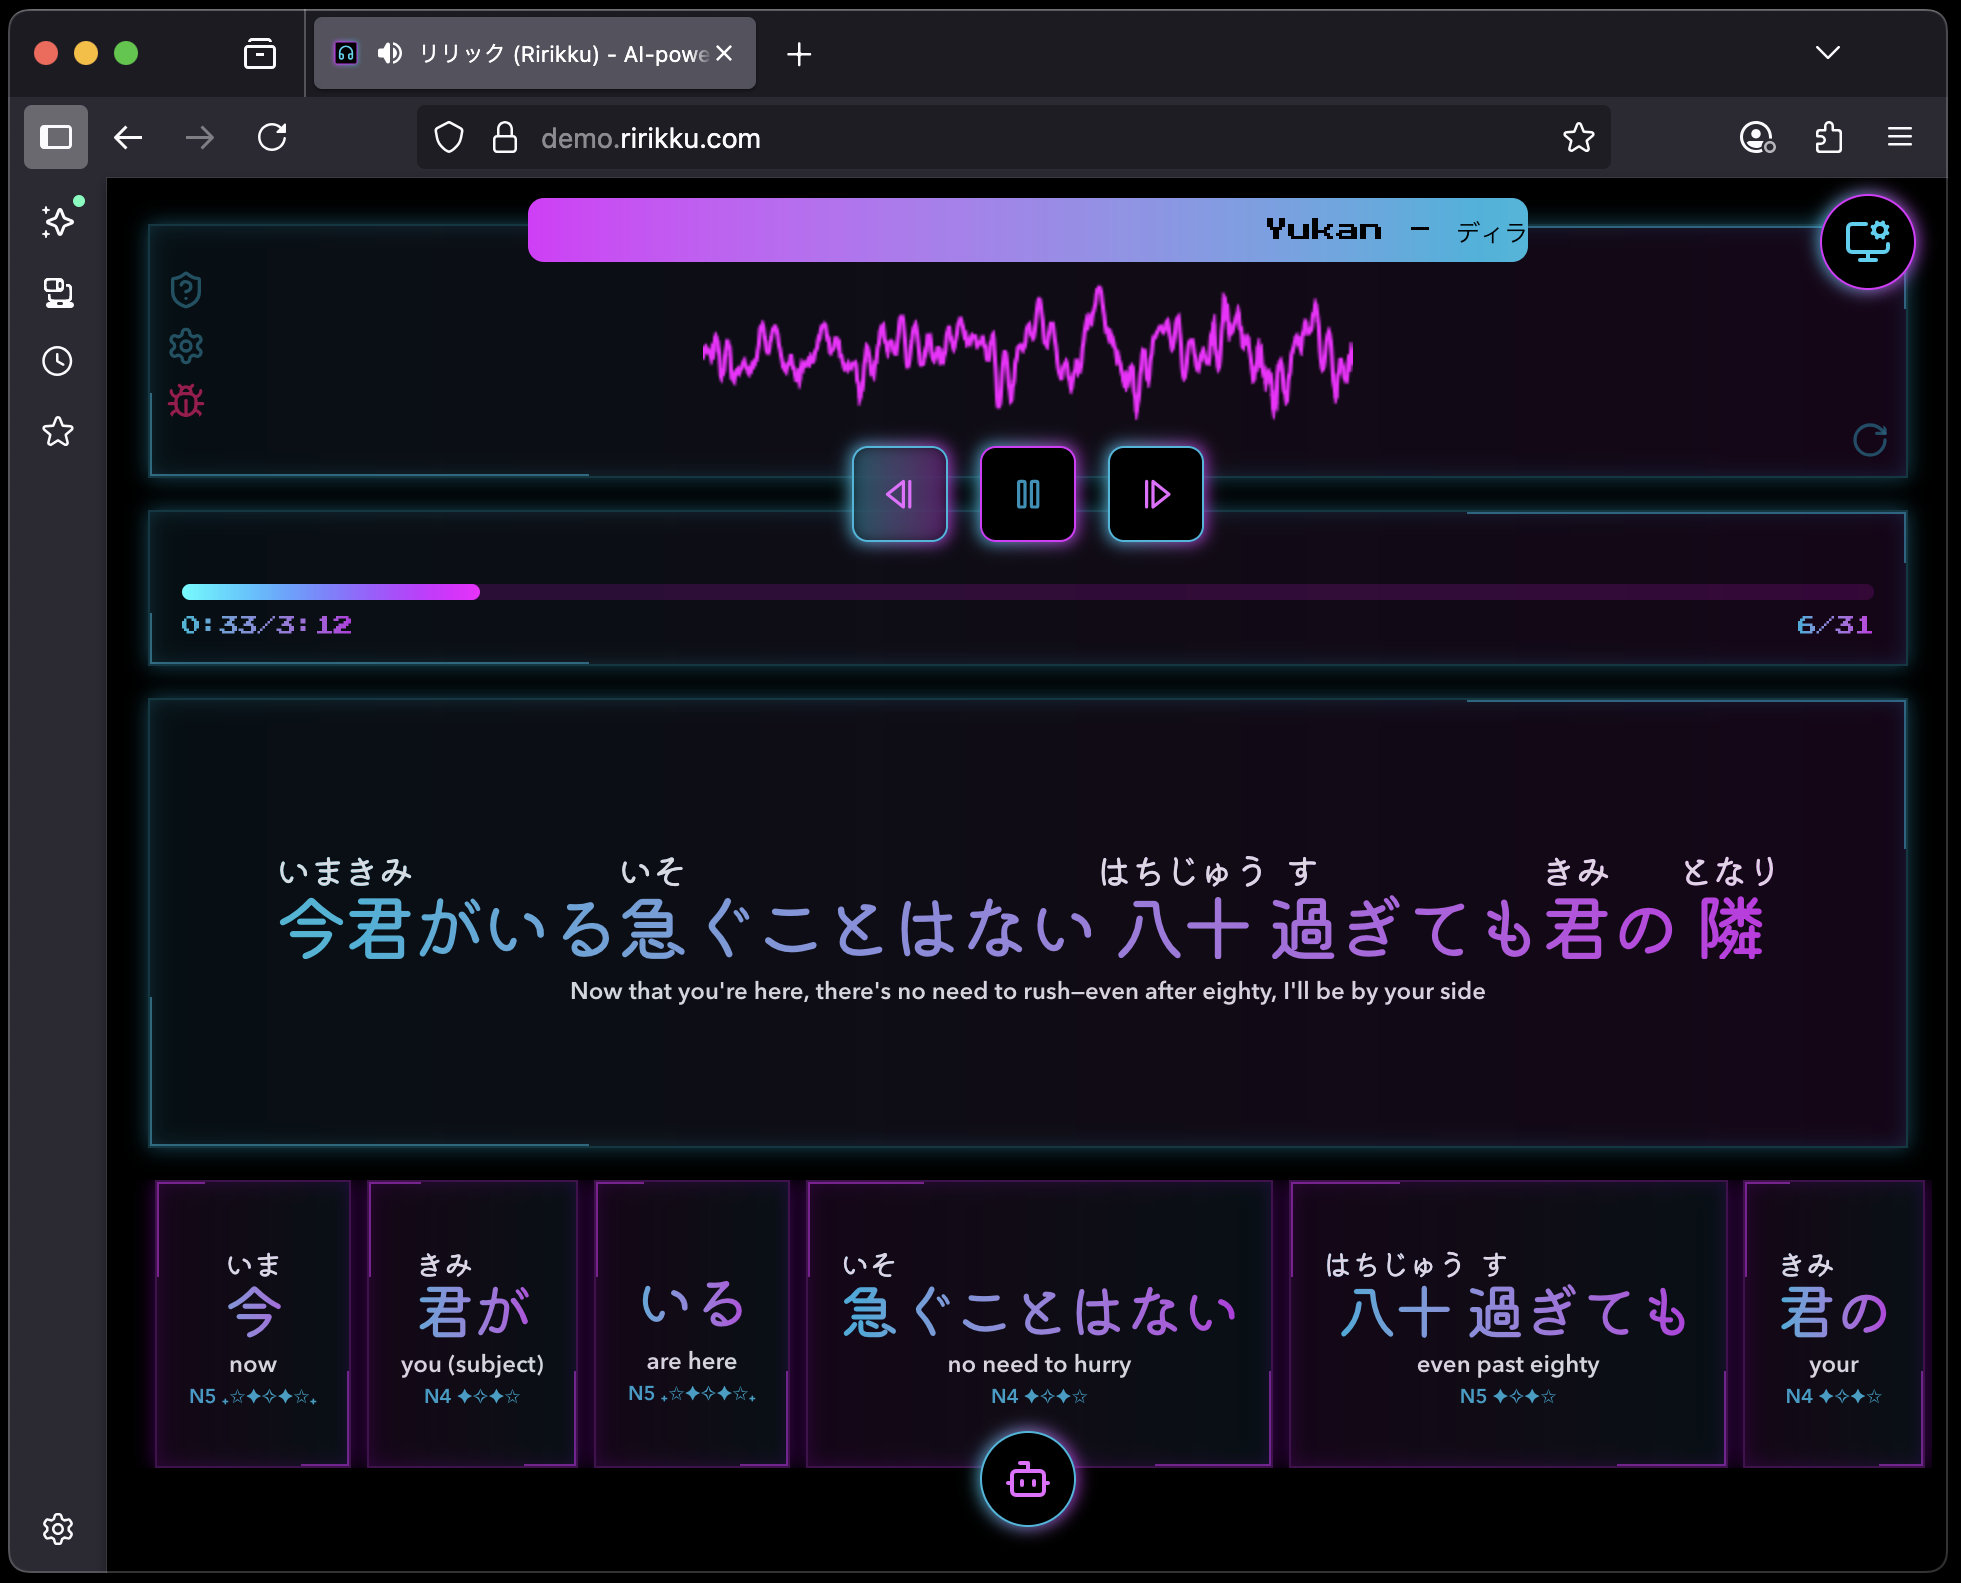Click the help shield question icon
Viewport: 1961px width, 1583px height.
click(186, 290)
